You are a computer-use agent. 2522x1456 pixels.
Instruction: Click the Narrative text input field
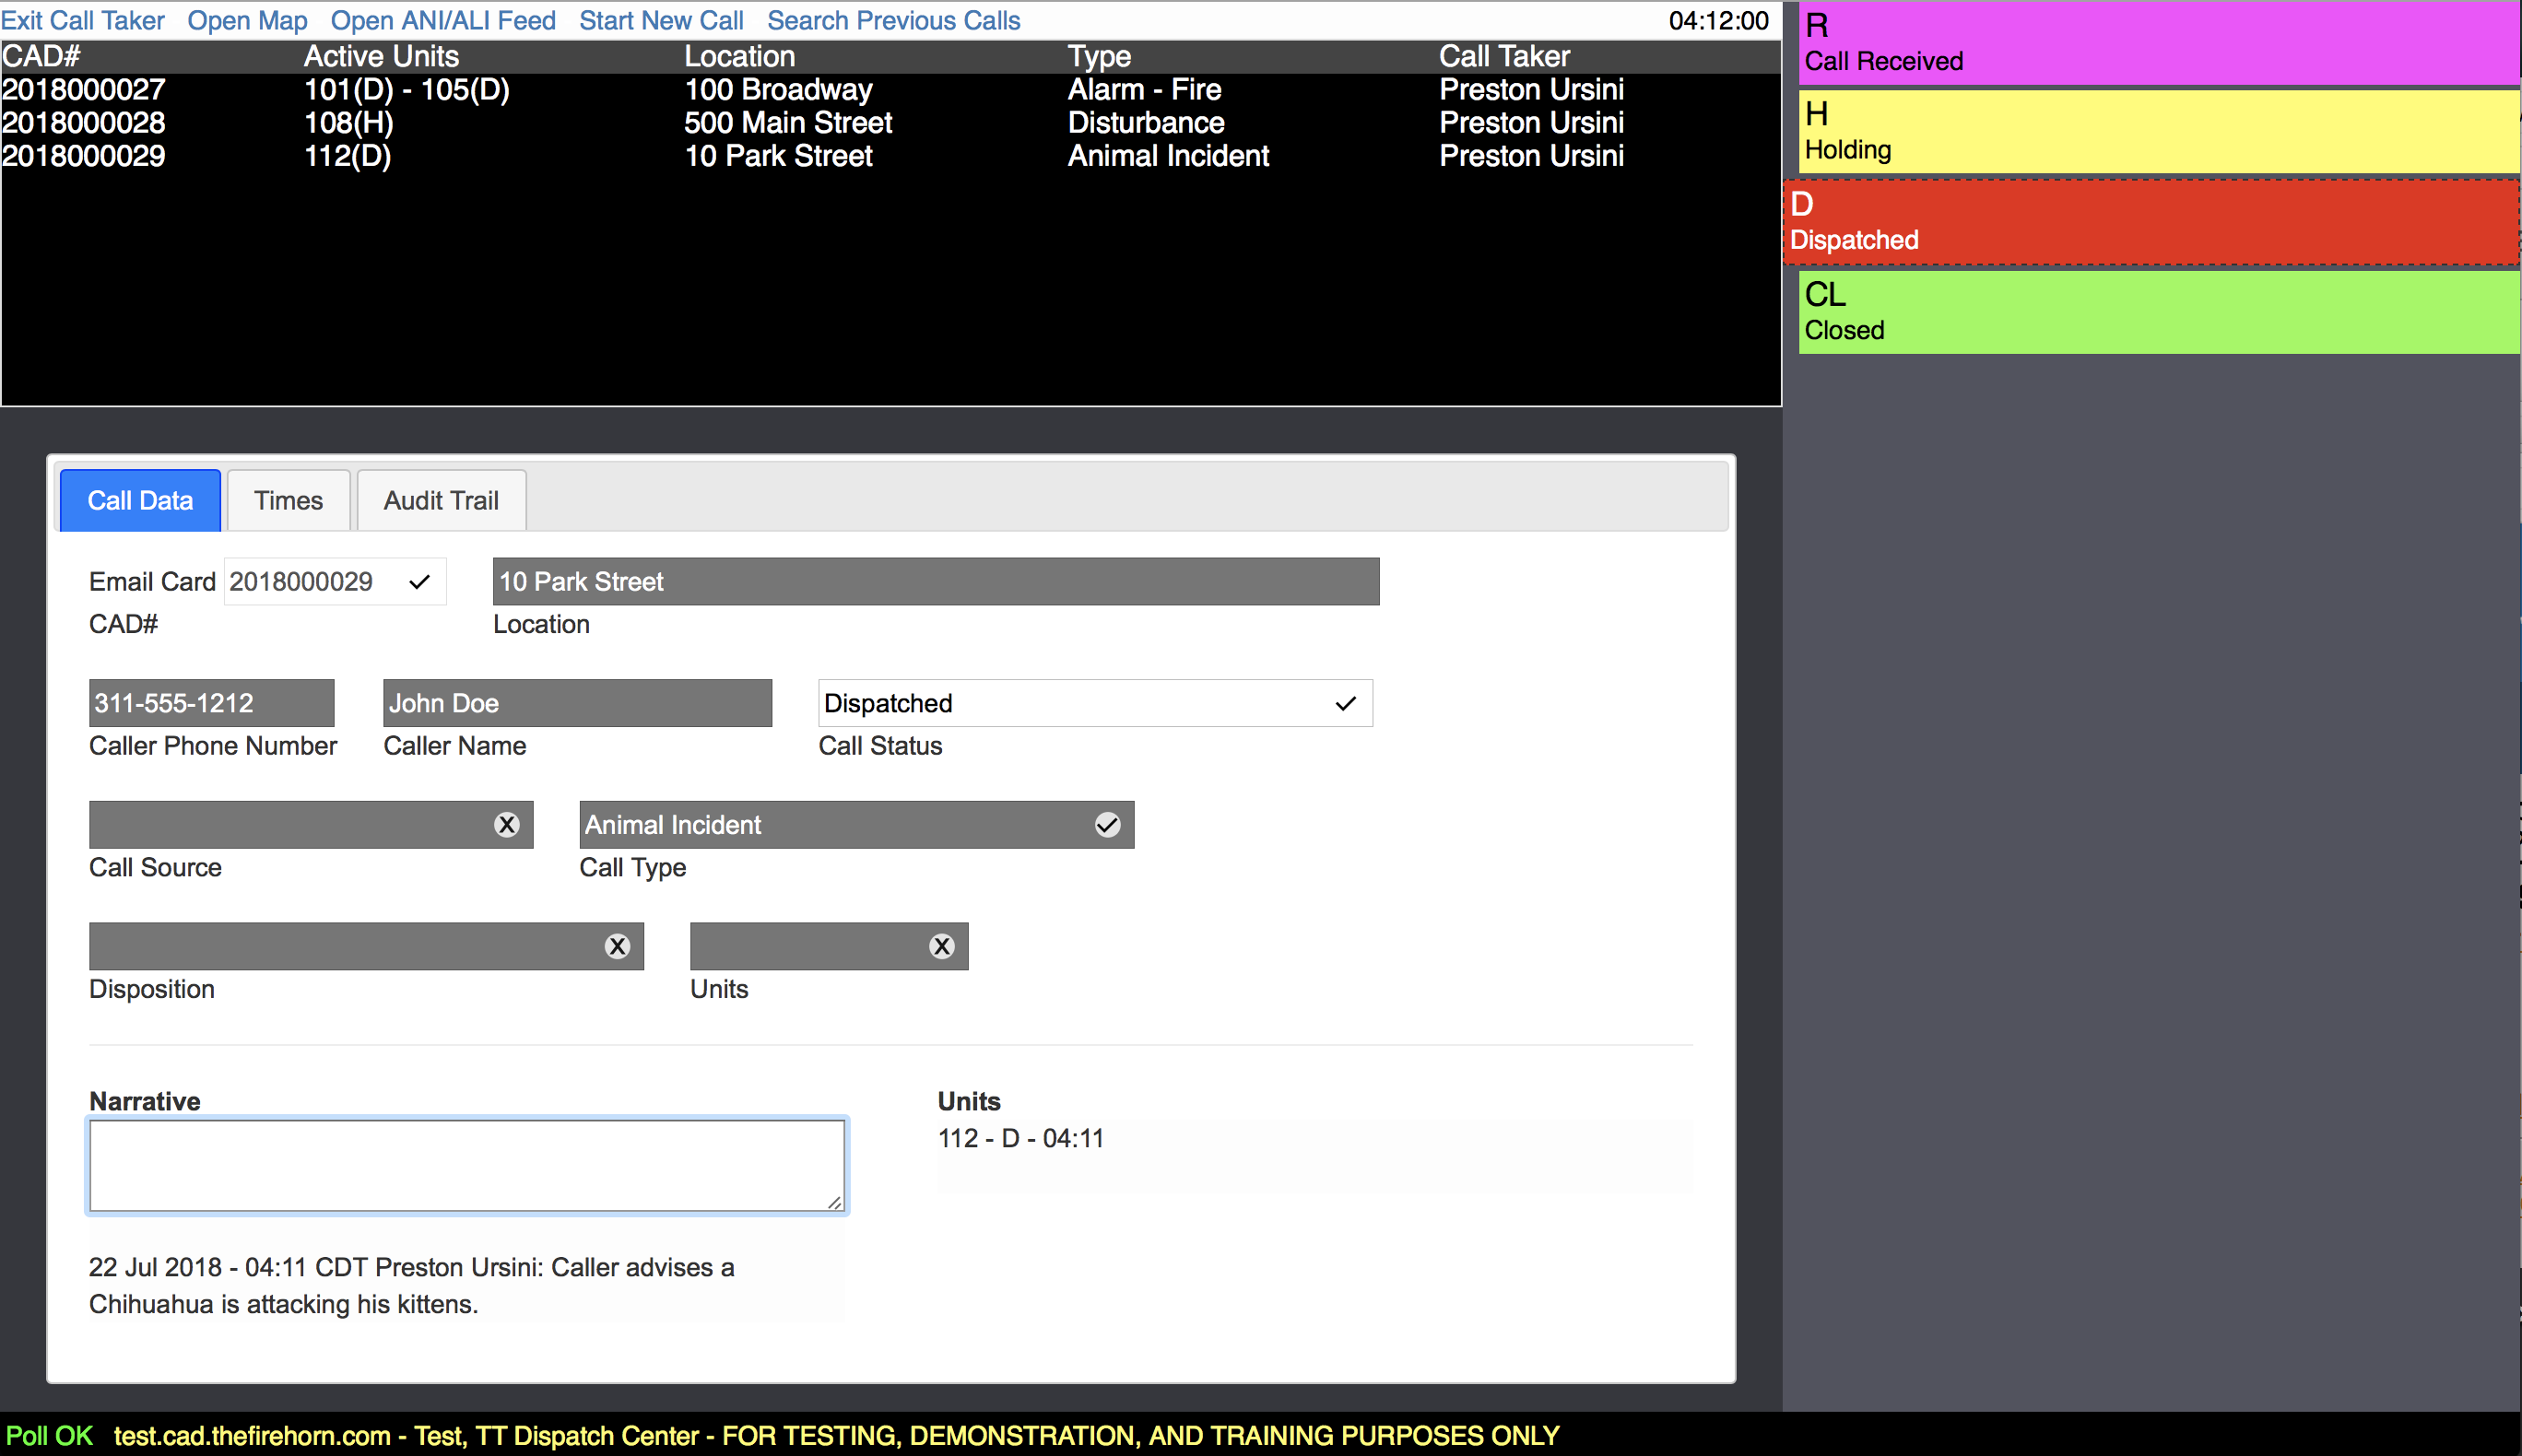click(x=468, y=1165)
